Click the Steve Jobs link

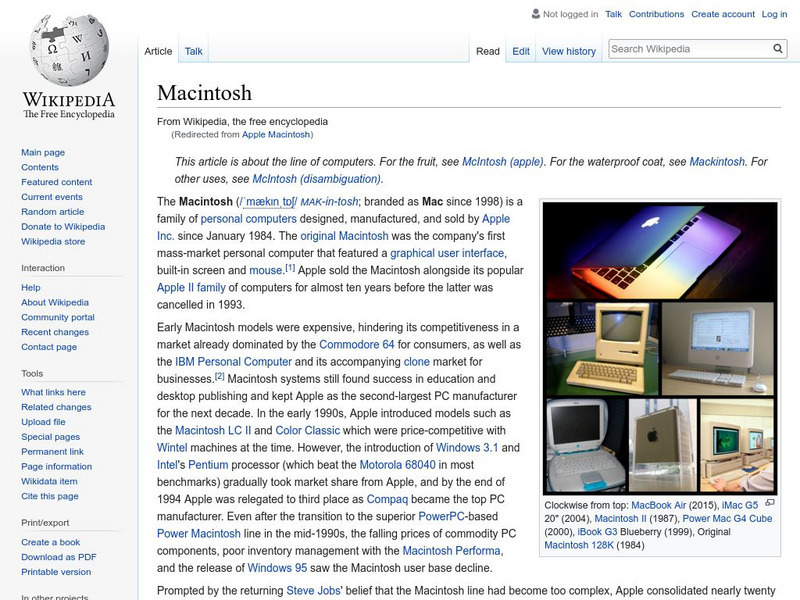[313, 590]
